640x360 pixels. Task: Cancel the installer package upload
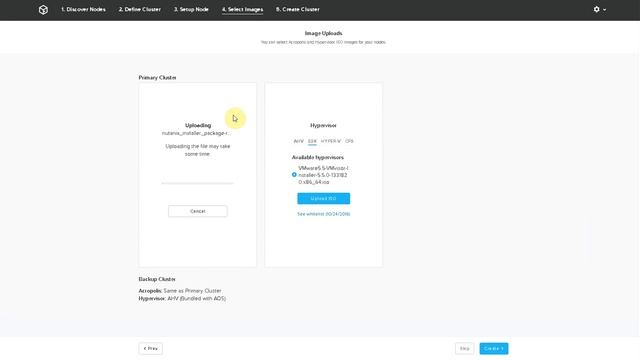(x=198, y=211)
